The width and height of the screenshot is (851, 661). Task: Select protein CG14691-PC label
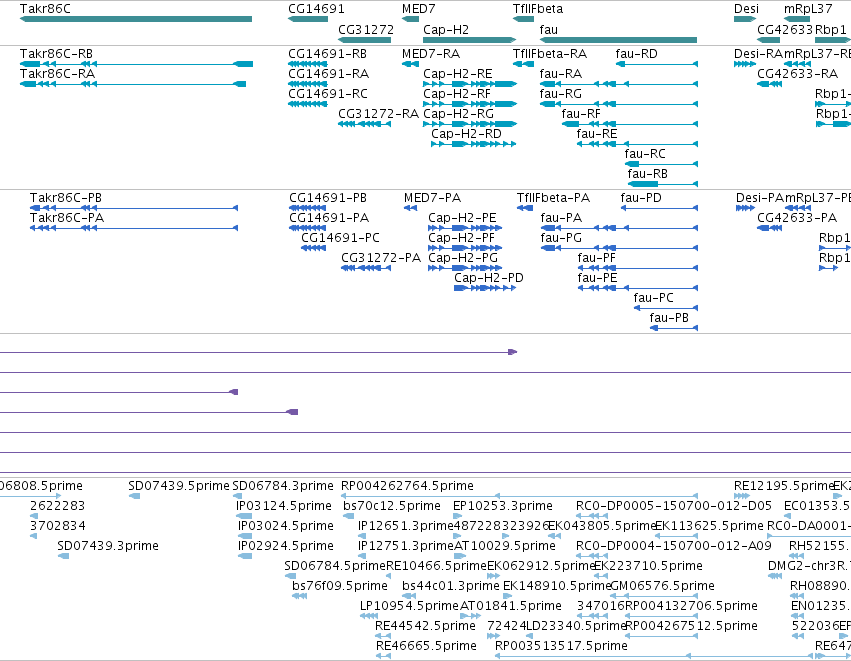click(340, 238)
